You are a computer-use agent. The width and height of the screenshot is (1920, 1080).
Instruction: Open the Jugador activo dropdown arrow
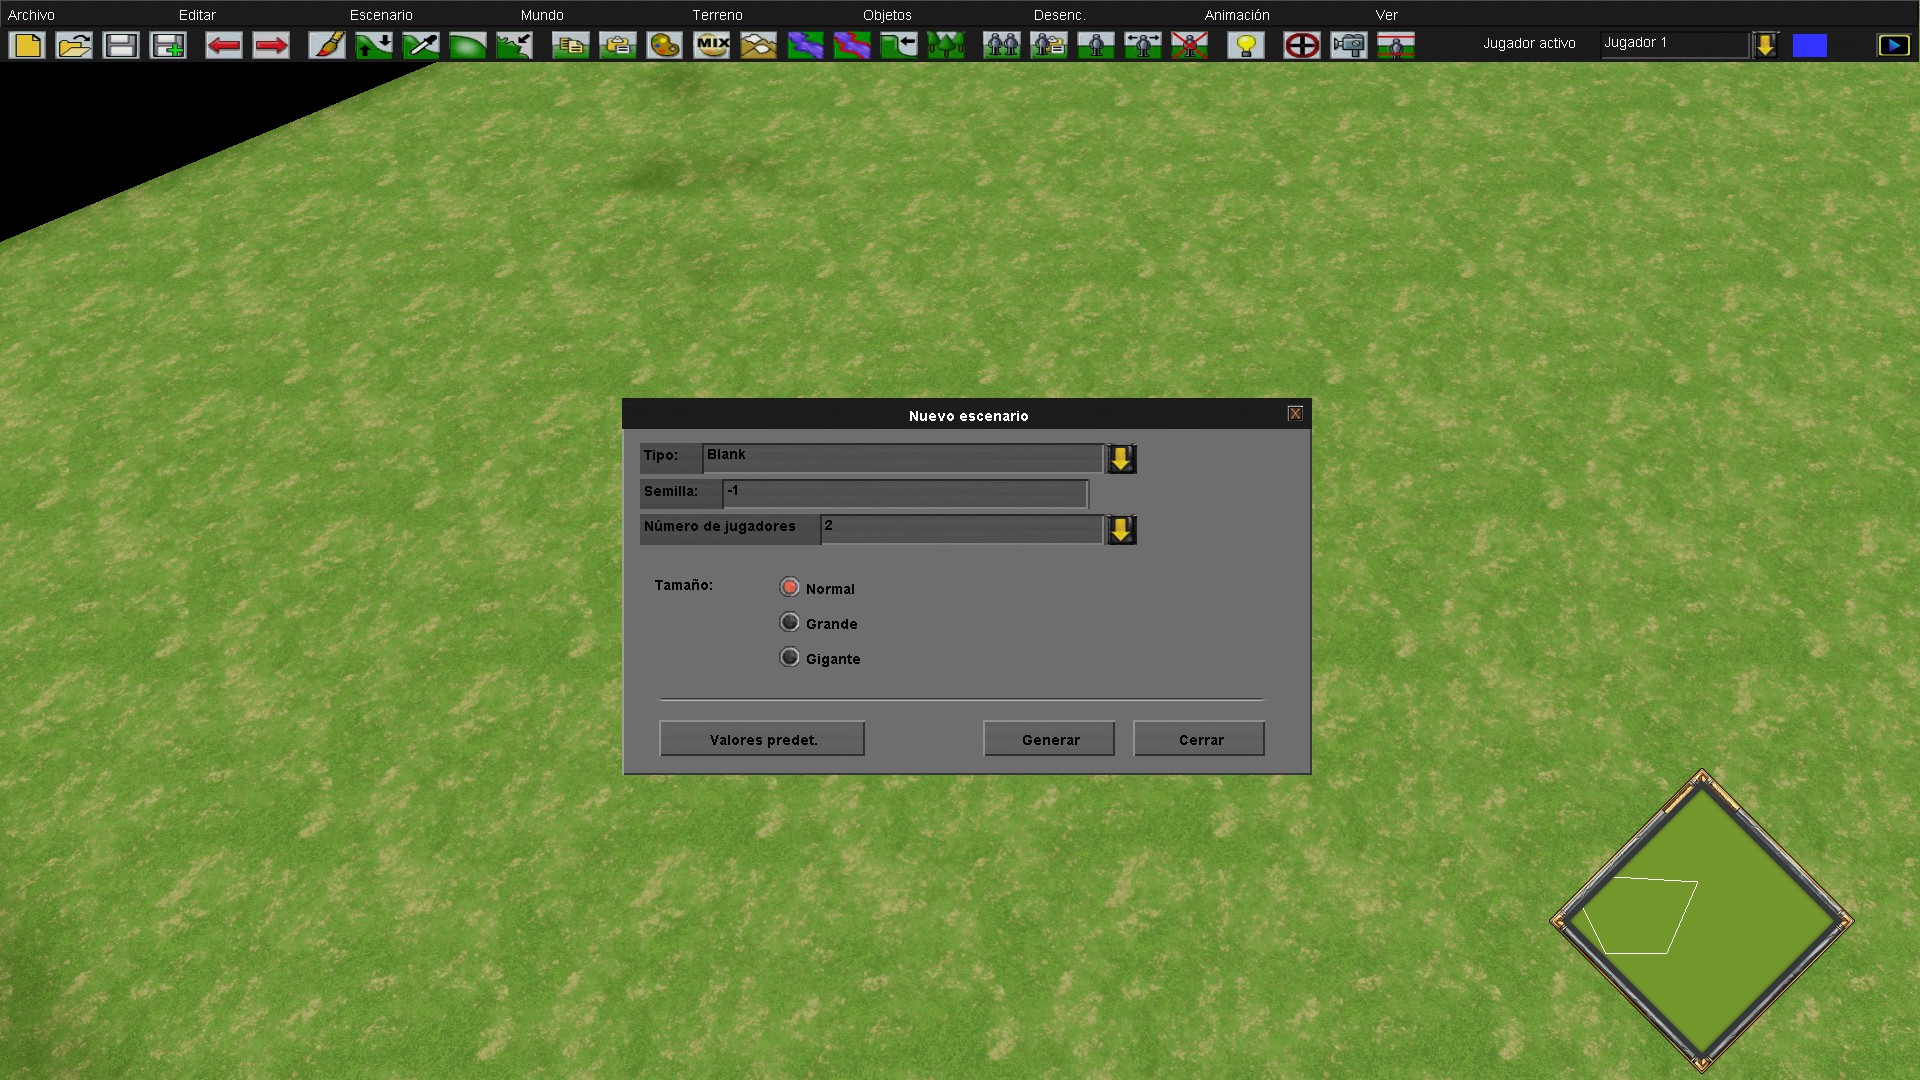(1766, 45)
